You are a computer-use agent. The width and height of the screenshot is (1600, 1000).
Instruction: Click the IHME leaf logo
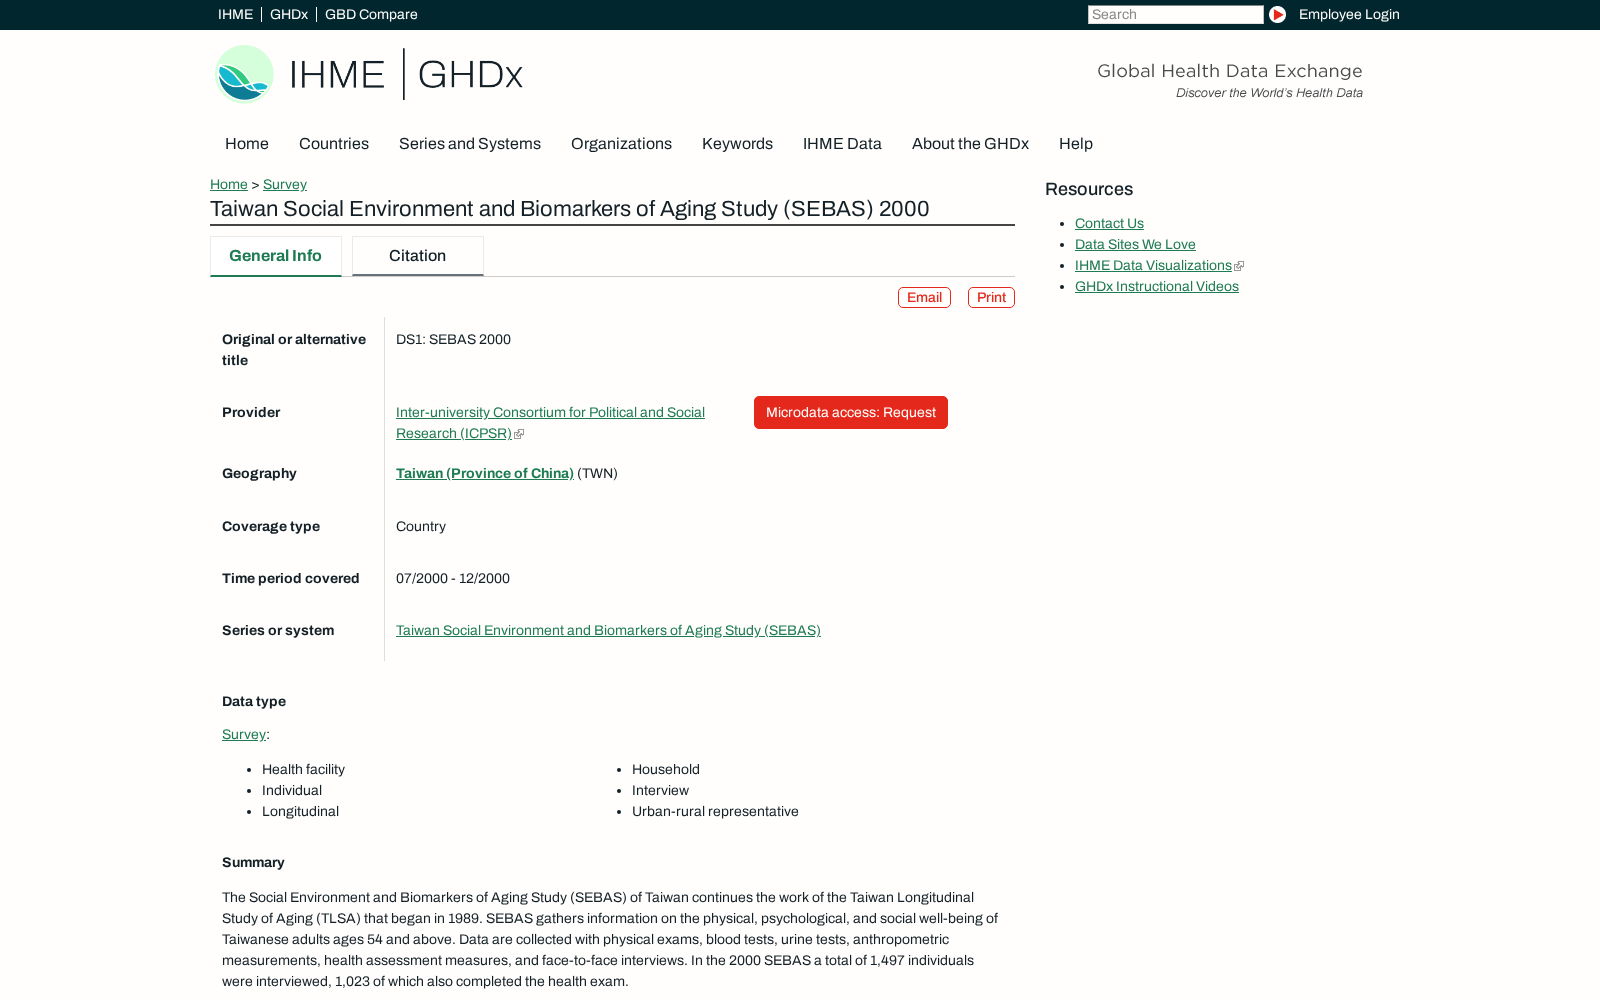245,74
